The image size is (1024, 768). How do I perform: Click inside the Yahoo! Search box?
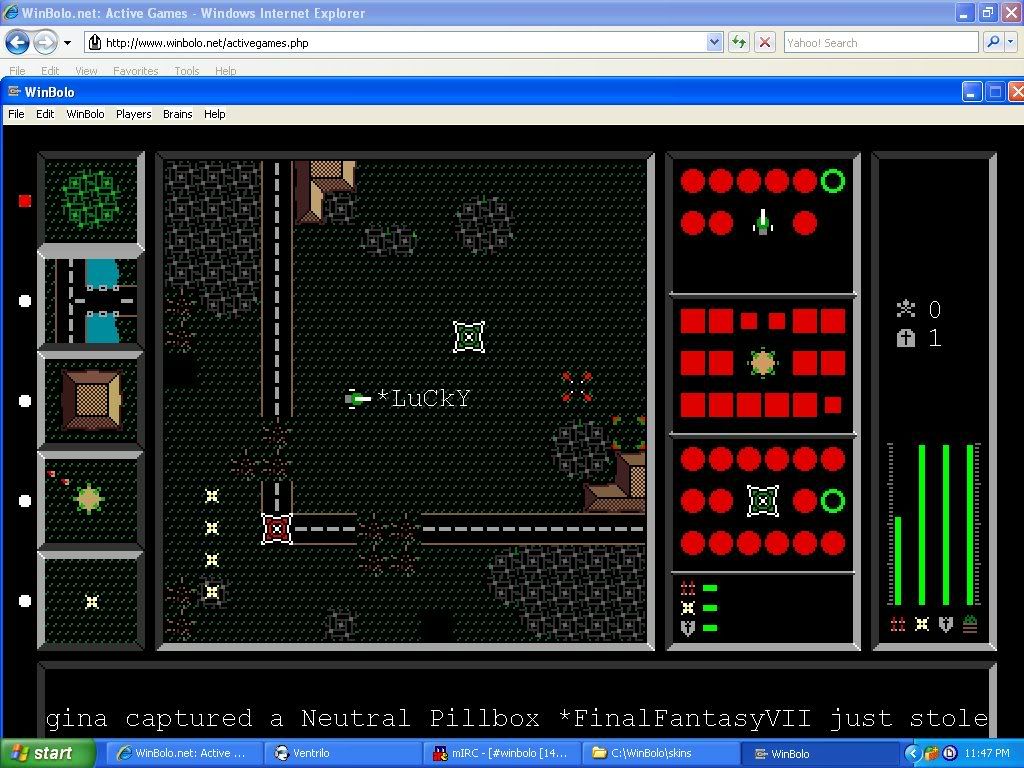879,42
